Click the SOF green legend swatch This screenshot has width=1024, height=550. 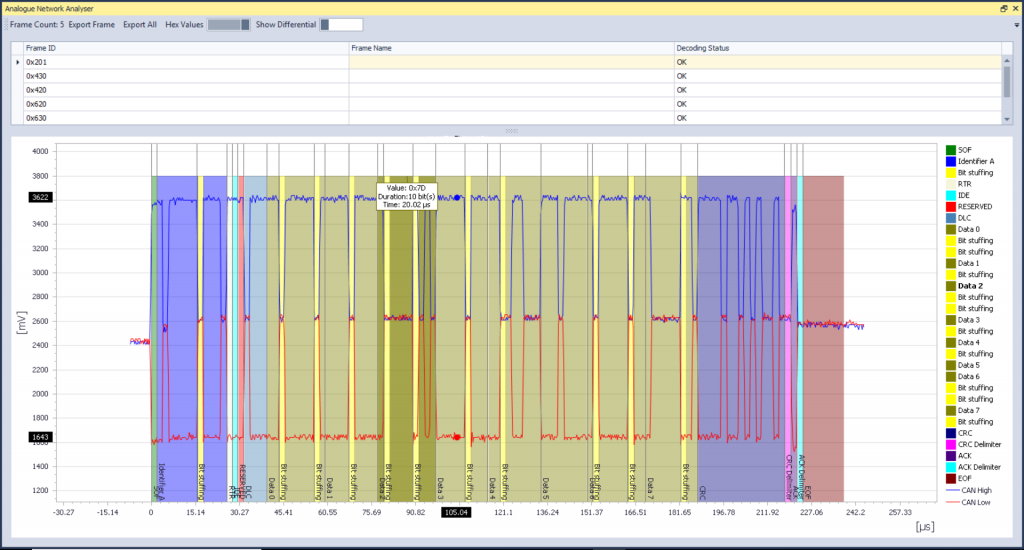949,150
